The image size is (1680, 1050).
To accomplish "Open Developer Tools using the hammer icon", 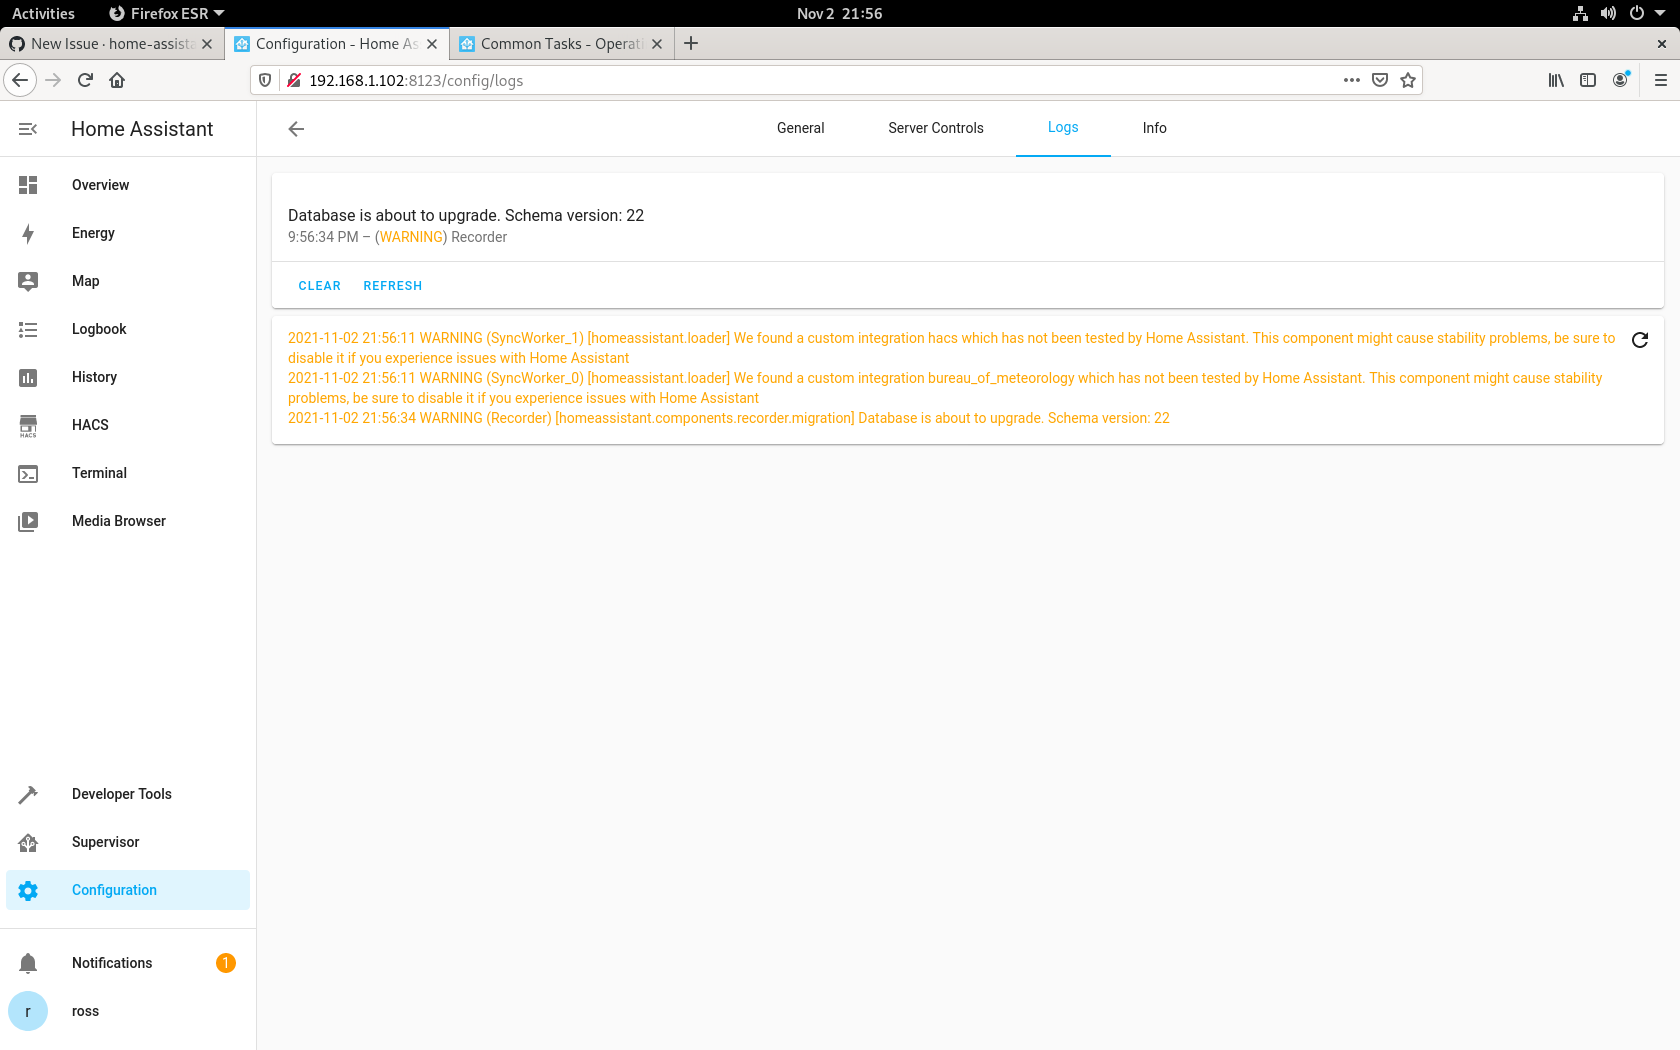I will click(28, 794).
